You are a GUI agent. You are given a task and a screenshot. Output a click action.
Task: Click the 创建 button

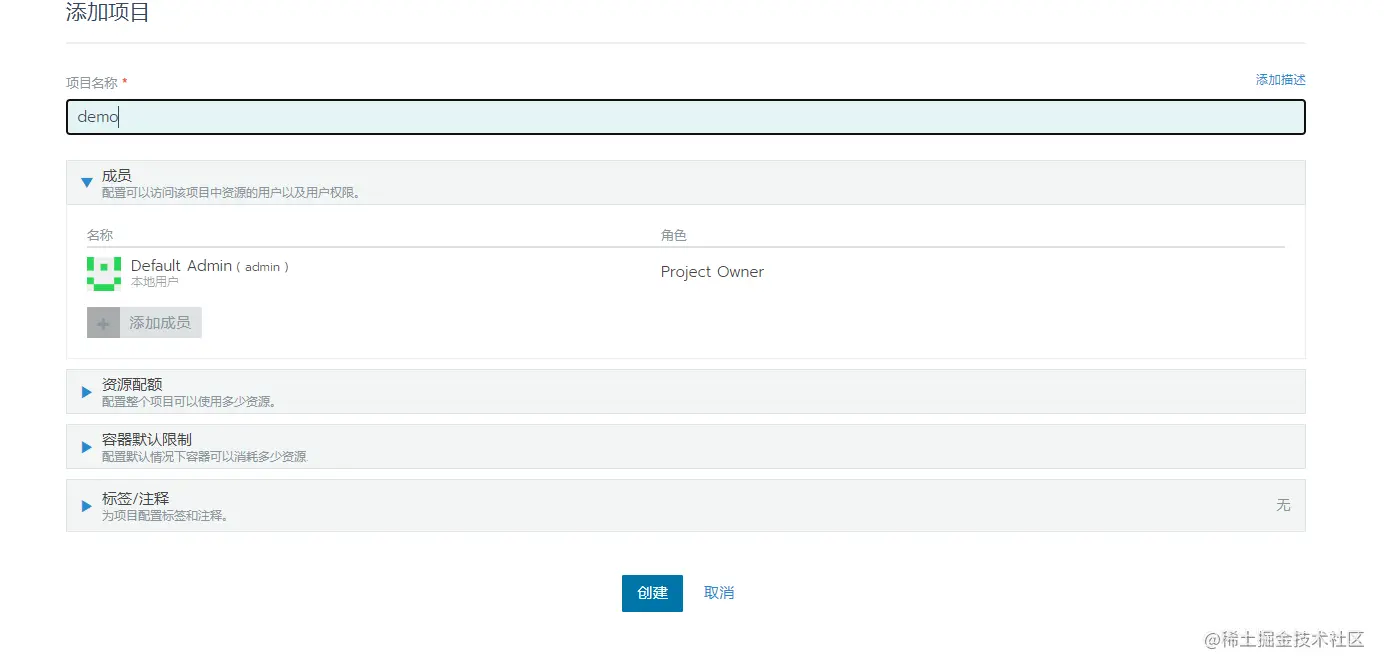(652, 593)
